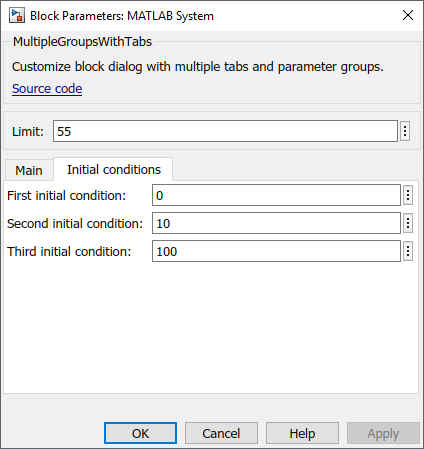The width and height of the screenshot is (424, 449).
Task: Click the "First initial condition:" label
Action: (66, 195)
